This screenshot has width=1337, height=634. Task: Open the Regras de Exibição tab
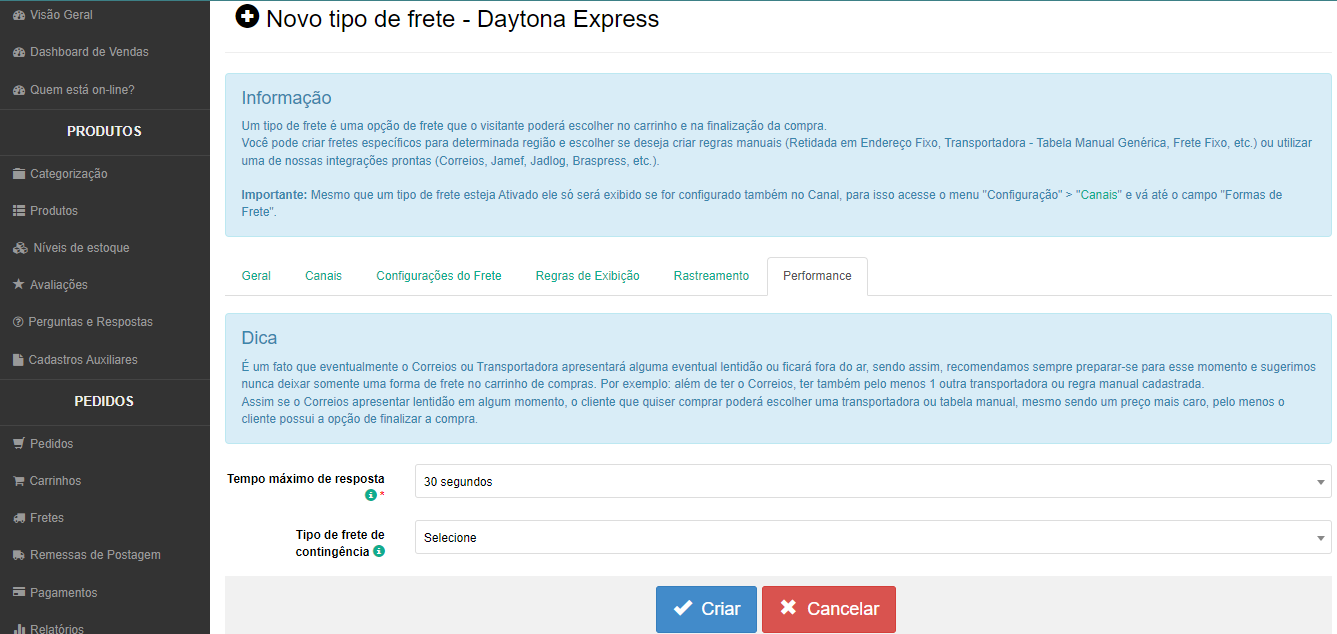[x=587, y=276]
